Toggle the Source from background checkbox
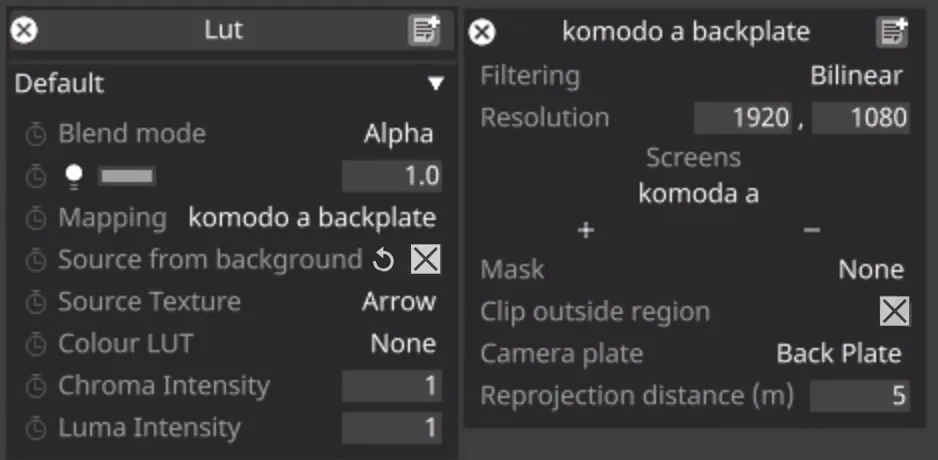 click(x=426, y=260)
